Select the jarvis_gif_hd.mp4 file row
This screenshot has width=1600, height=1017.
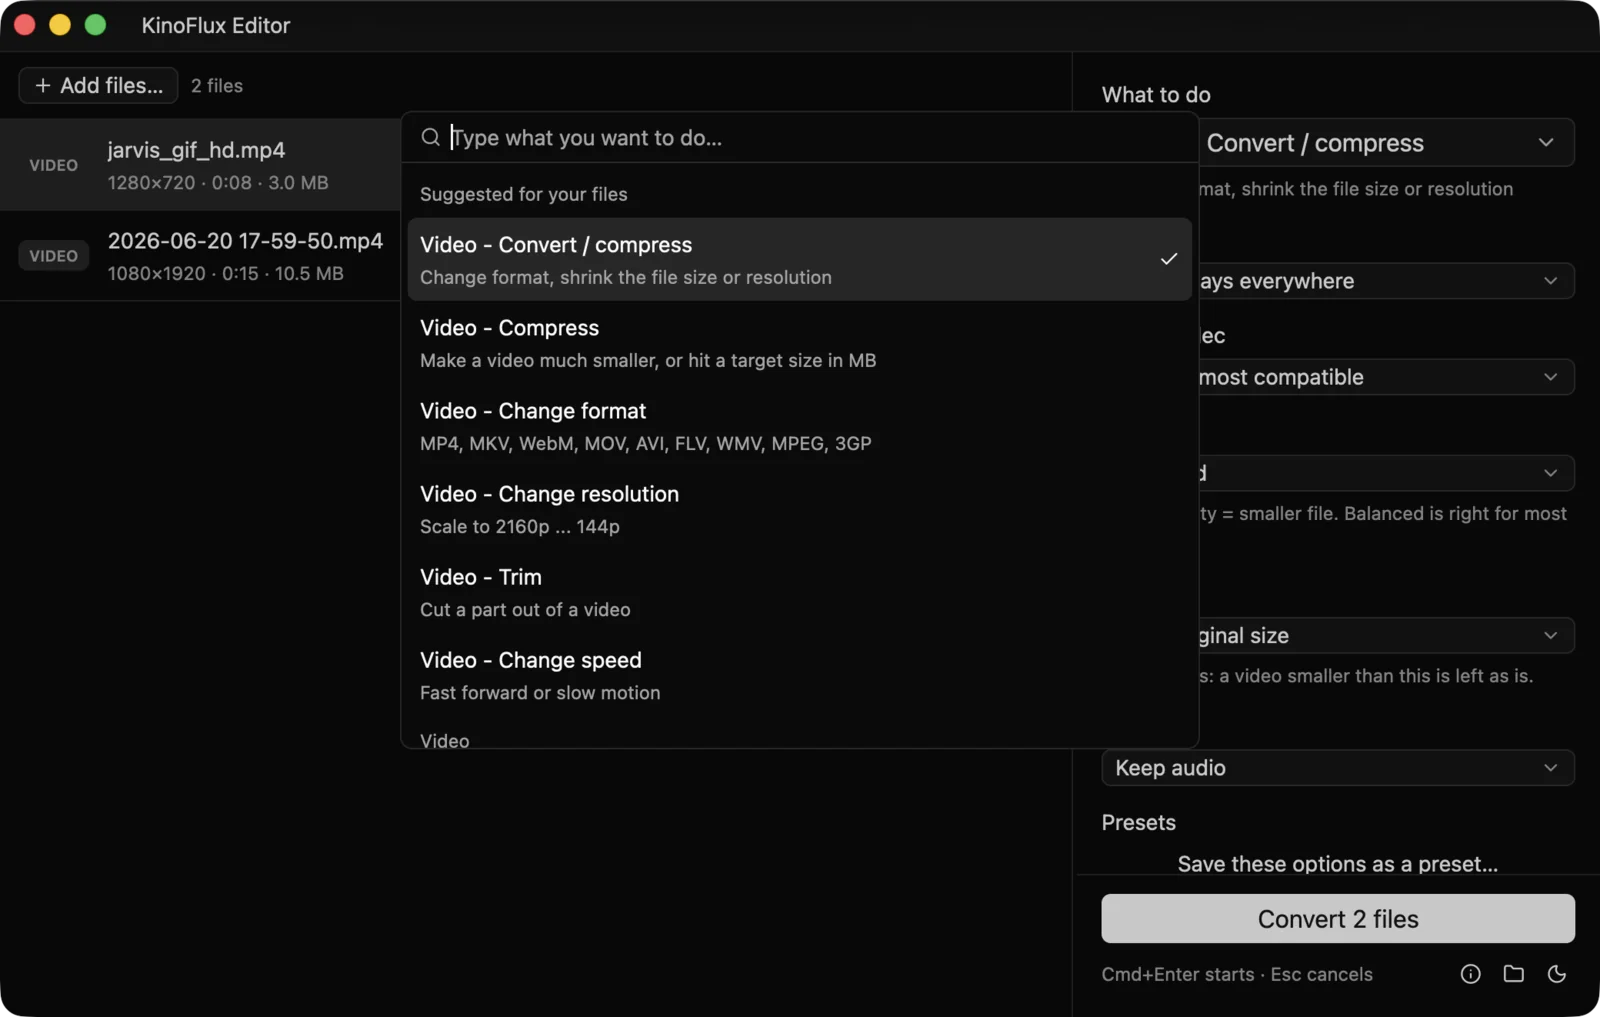200,165
